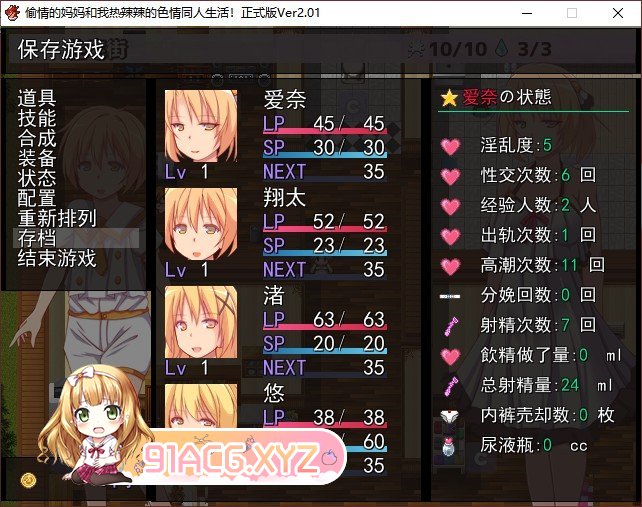The height and width of the screenshot is (507, 642).
Task: Choose 重新排列 to reorder the party
Action: 57,218
